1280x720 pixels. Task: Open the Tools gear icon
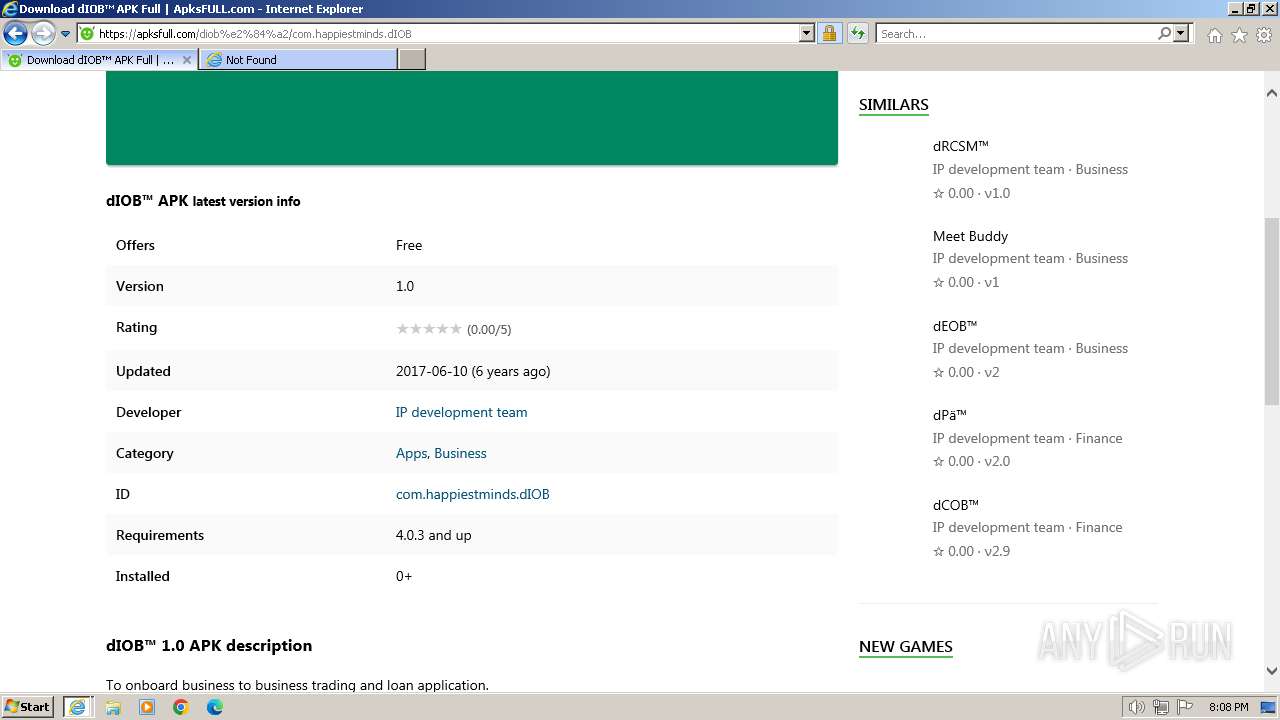(x=1263, y=35)
